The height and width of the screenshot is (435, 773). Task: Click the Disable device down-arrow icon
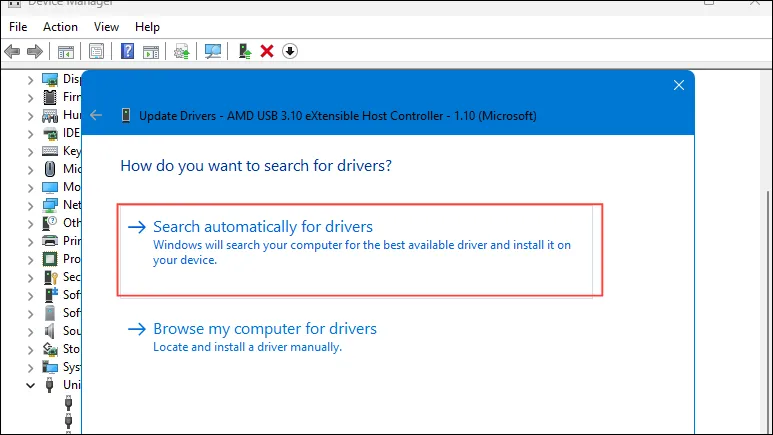click(x=290, y=51)
